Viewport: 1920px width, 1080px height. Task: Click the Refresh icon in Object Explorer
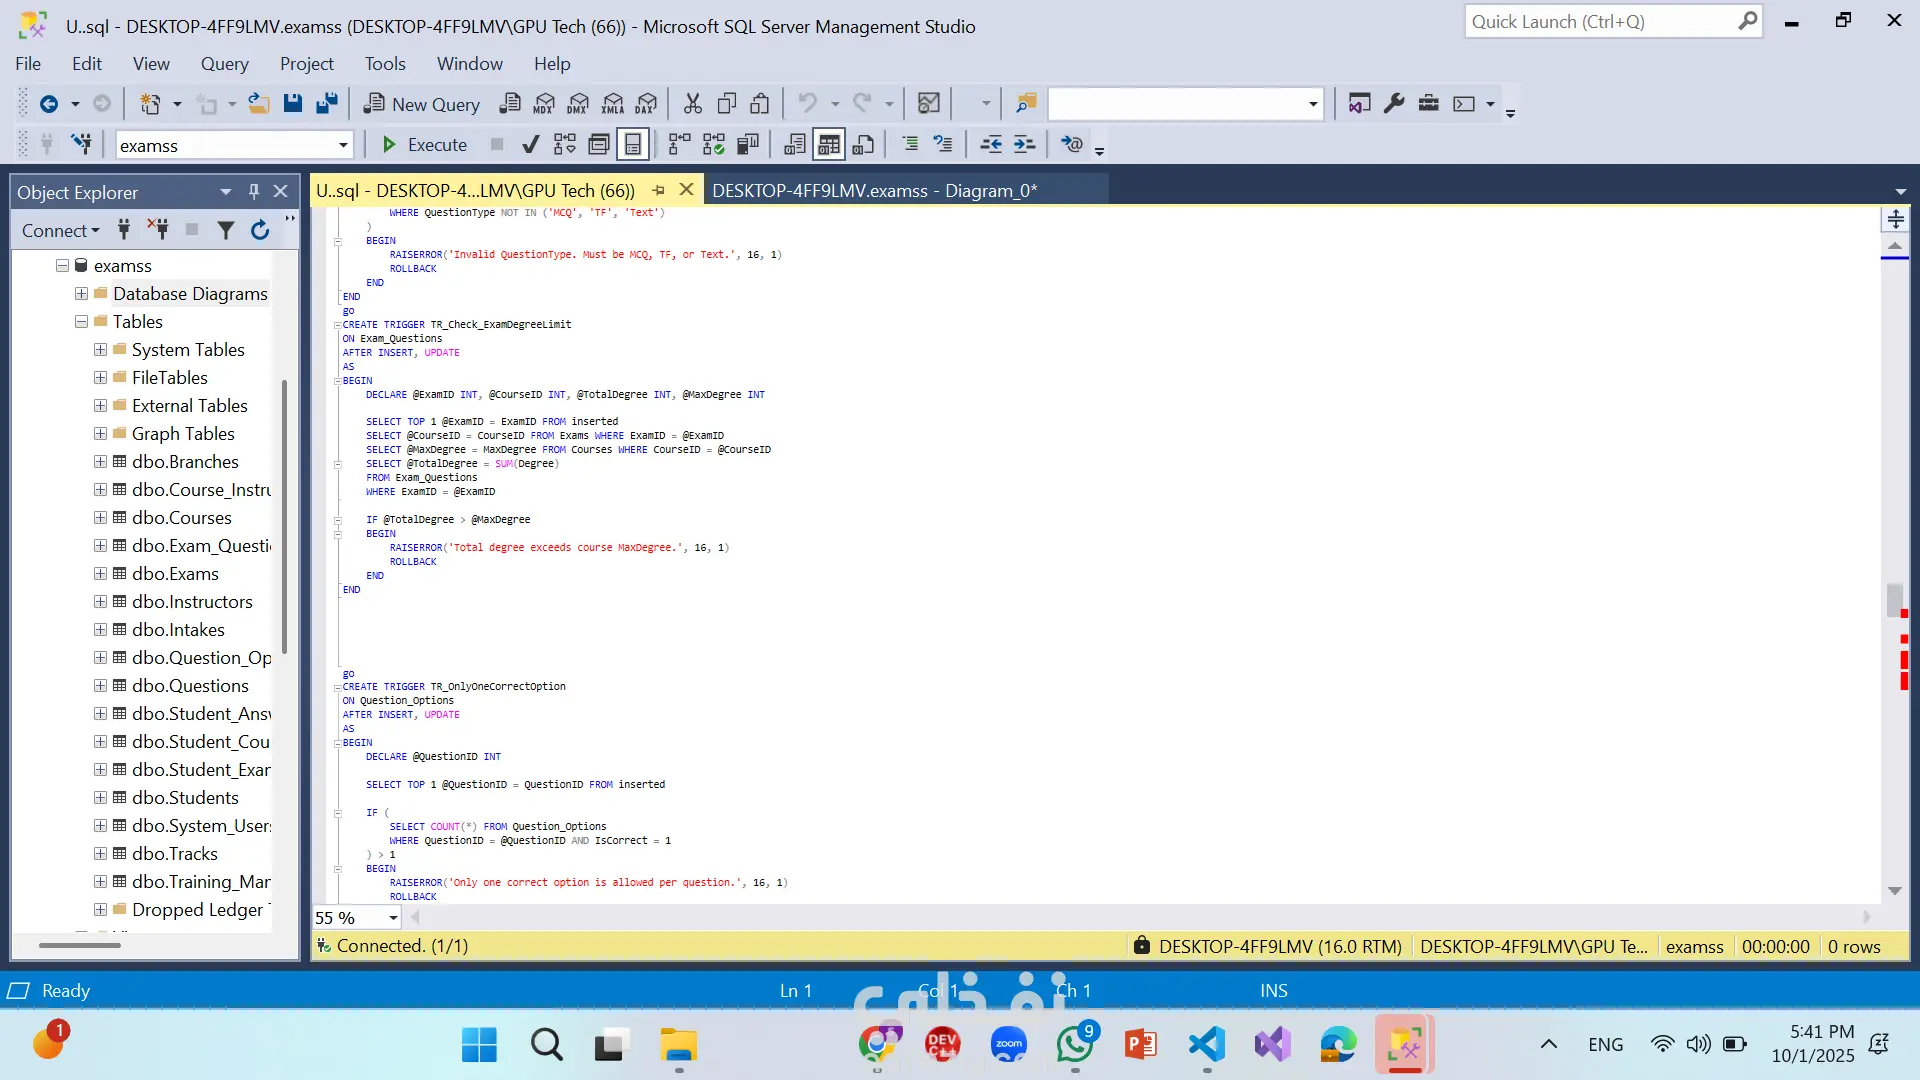[260, 231]
